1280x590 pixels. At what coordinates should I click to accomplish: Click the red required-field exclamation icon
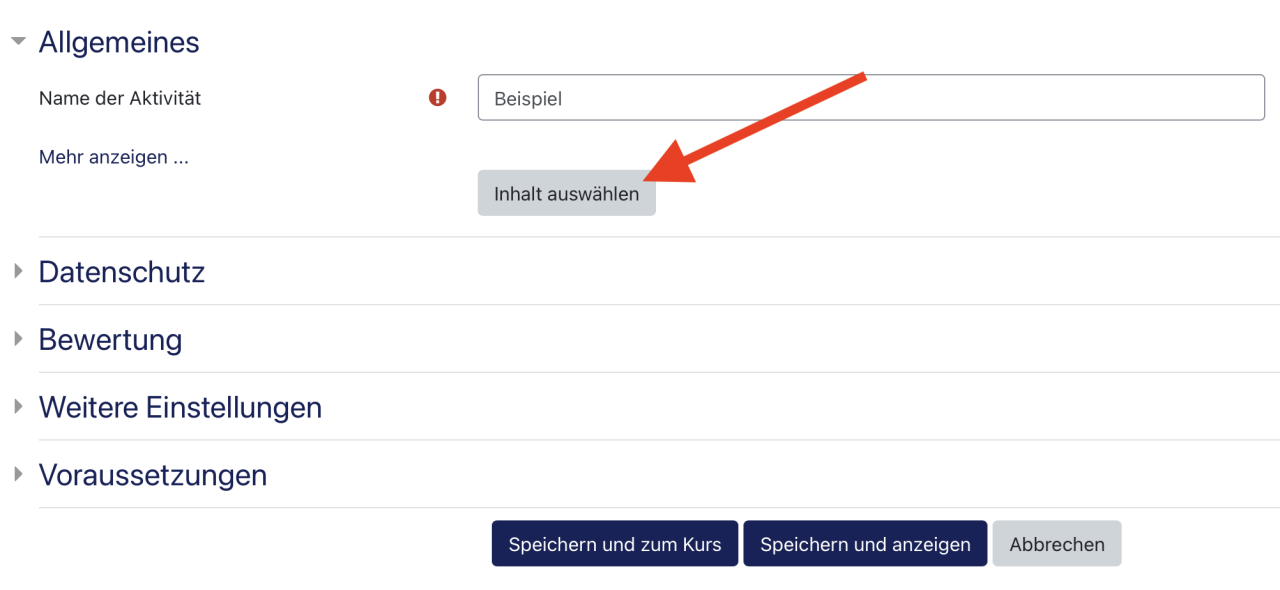(x=438, y=98)
